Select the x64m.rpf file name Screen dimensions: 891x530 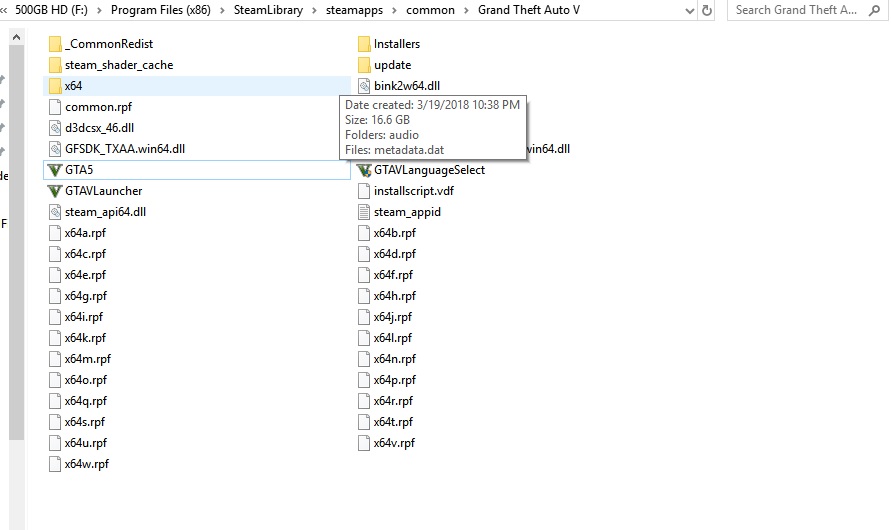tap(88, 359)
